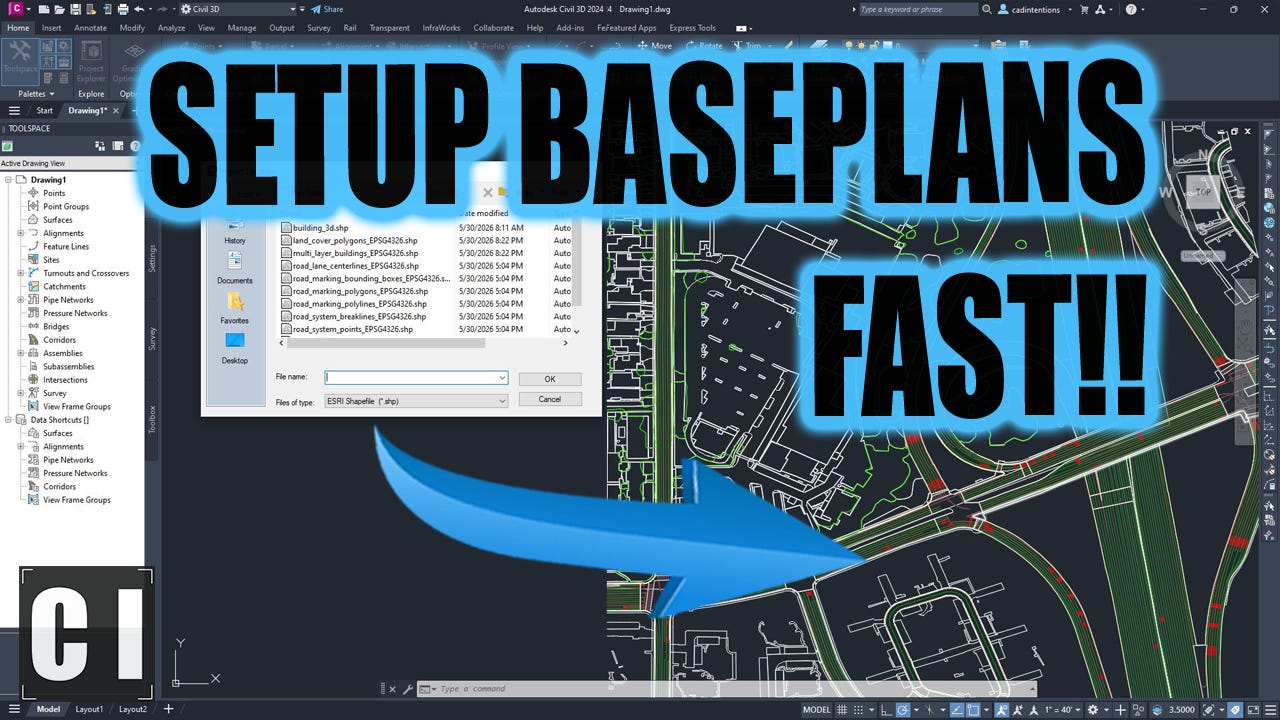Switch to the Start tab
The height and width of the screenshot is (720, 1280).
pyautogui.click(x=45, y=111)
